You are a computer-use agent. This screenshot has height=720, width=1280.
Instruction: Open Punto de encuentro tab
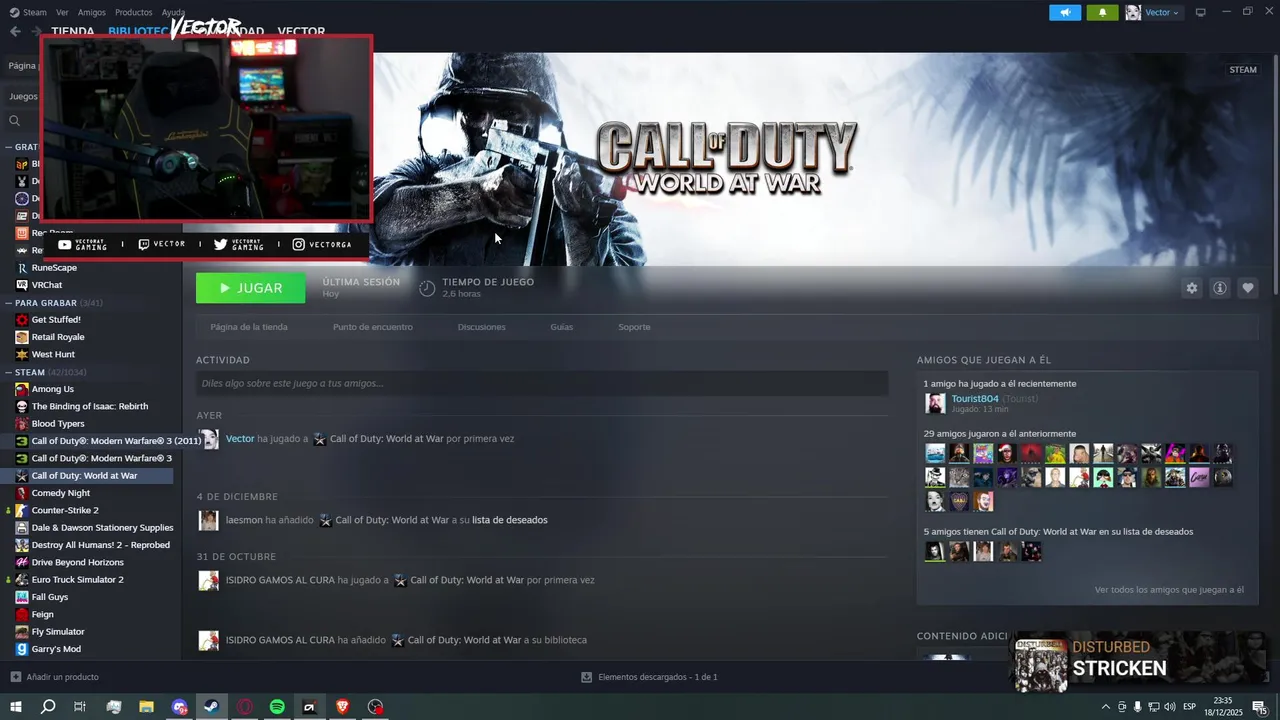[372, 327]
